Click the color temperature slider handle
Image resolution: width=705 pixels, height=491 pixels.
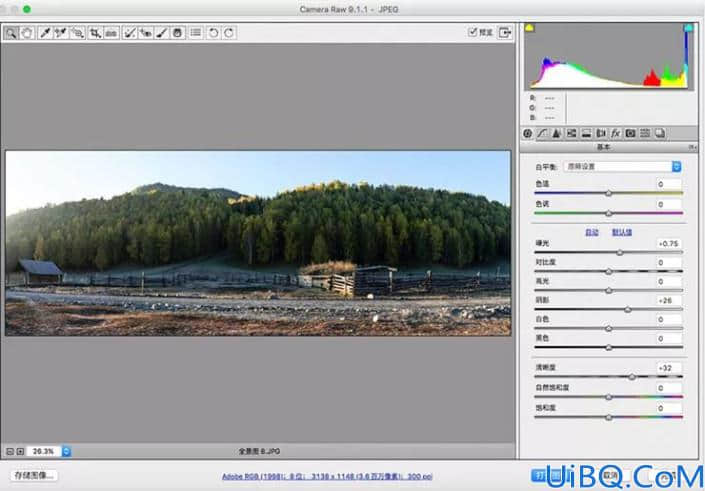[x=608, y=193]
